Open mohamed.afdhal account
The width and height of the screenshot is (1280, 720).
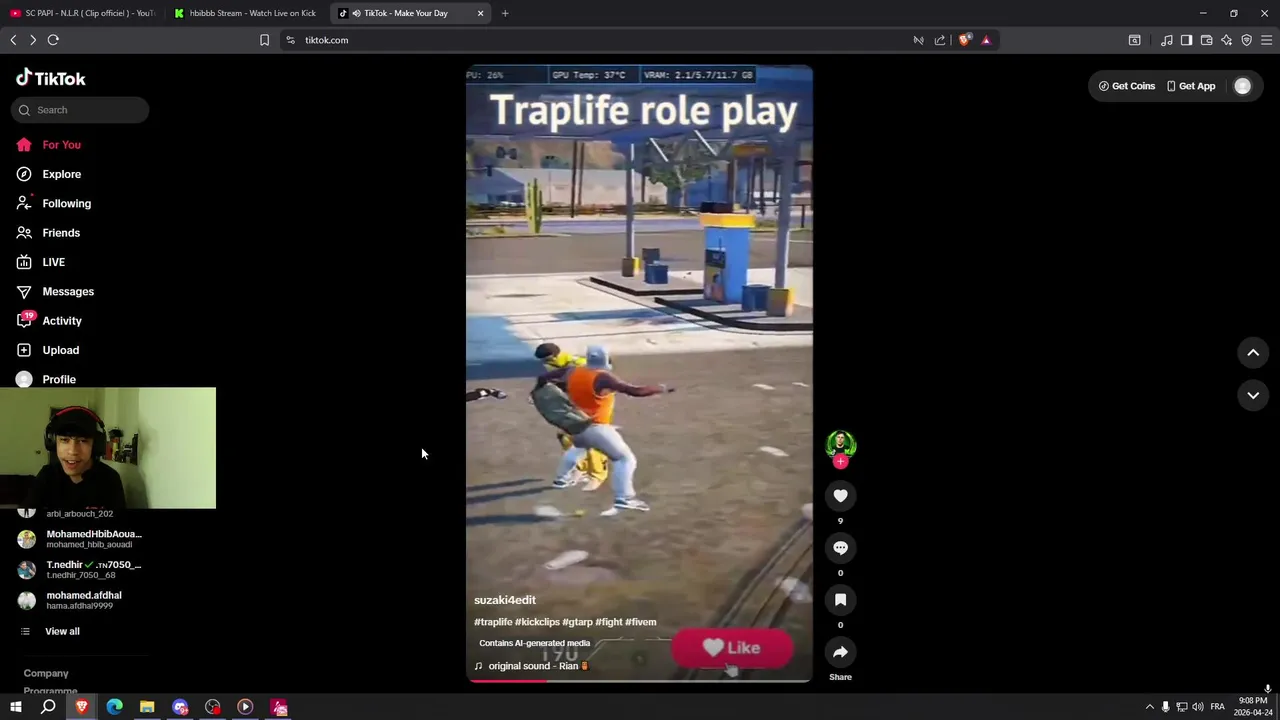point(70,600)
